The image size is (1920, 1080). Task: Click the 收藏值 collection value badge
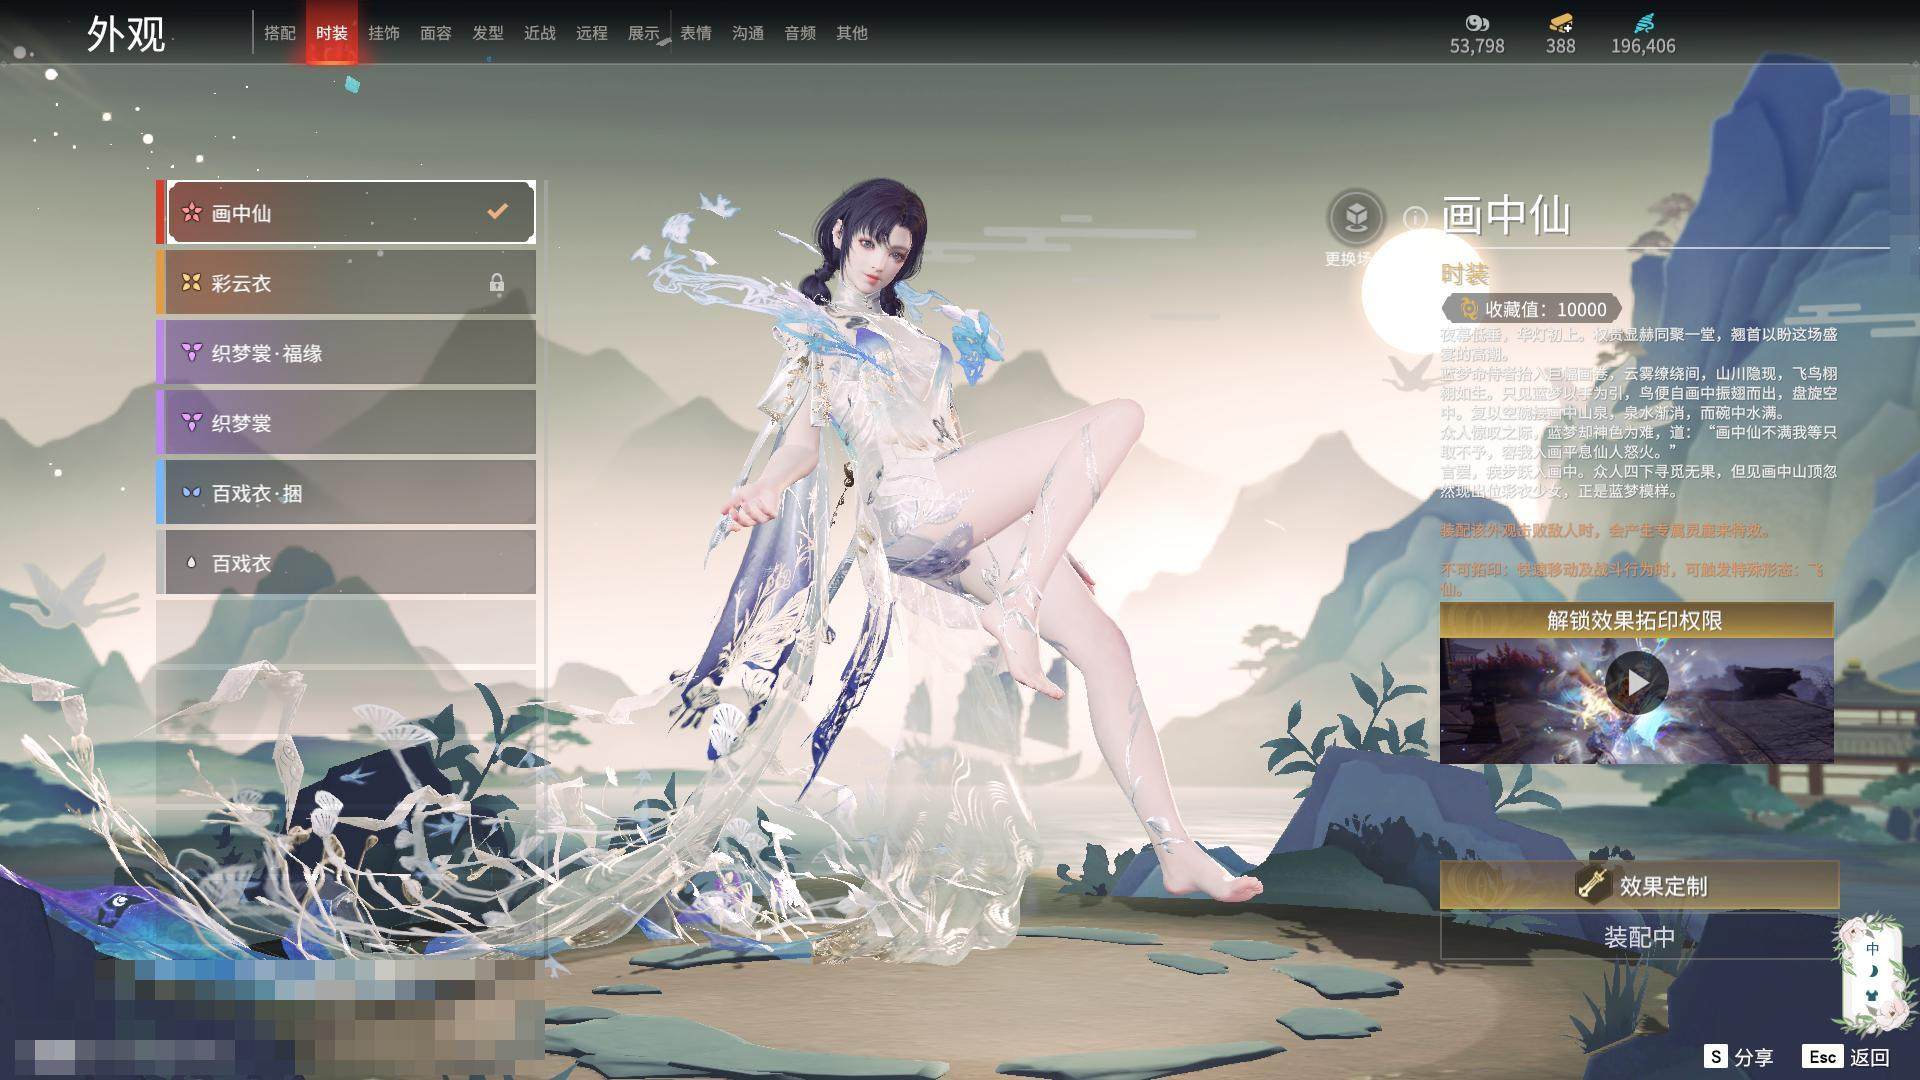click(x=1531, y=309)
